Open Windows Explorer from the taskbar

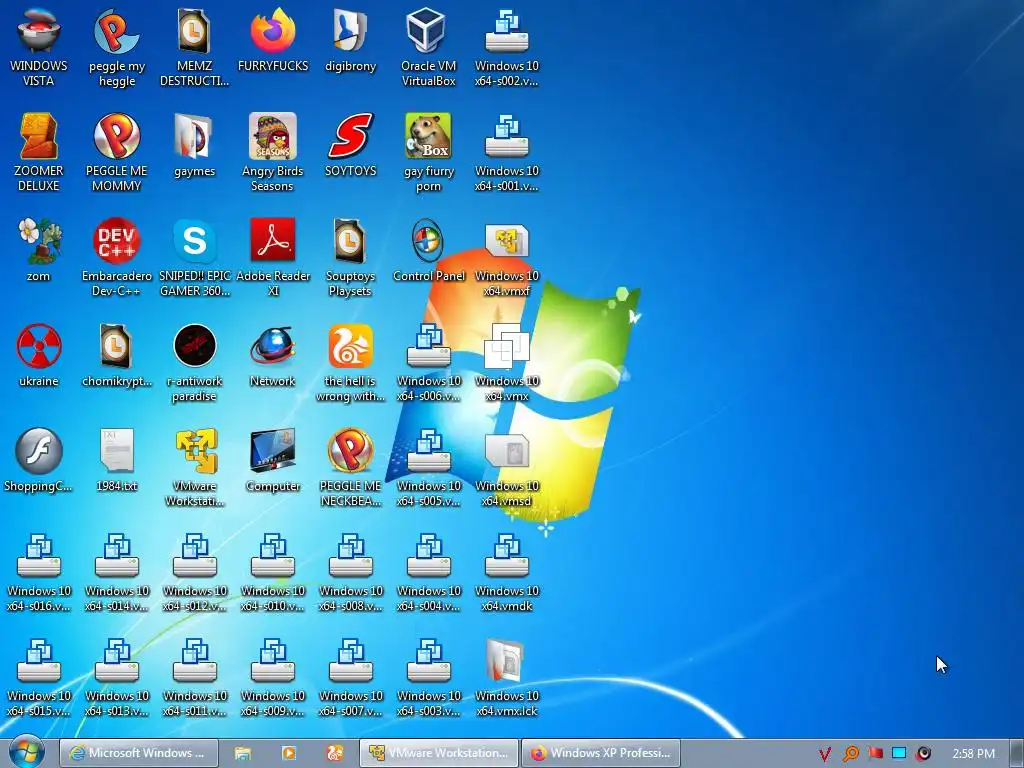[x=242, y=753]
